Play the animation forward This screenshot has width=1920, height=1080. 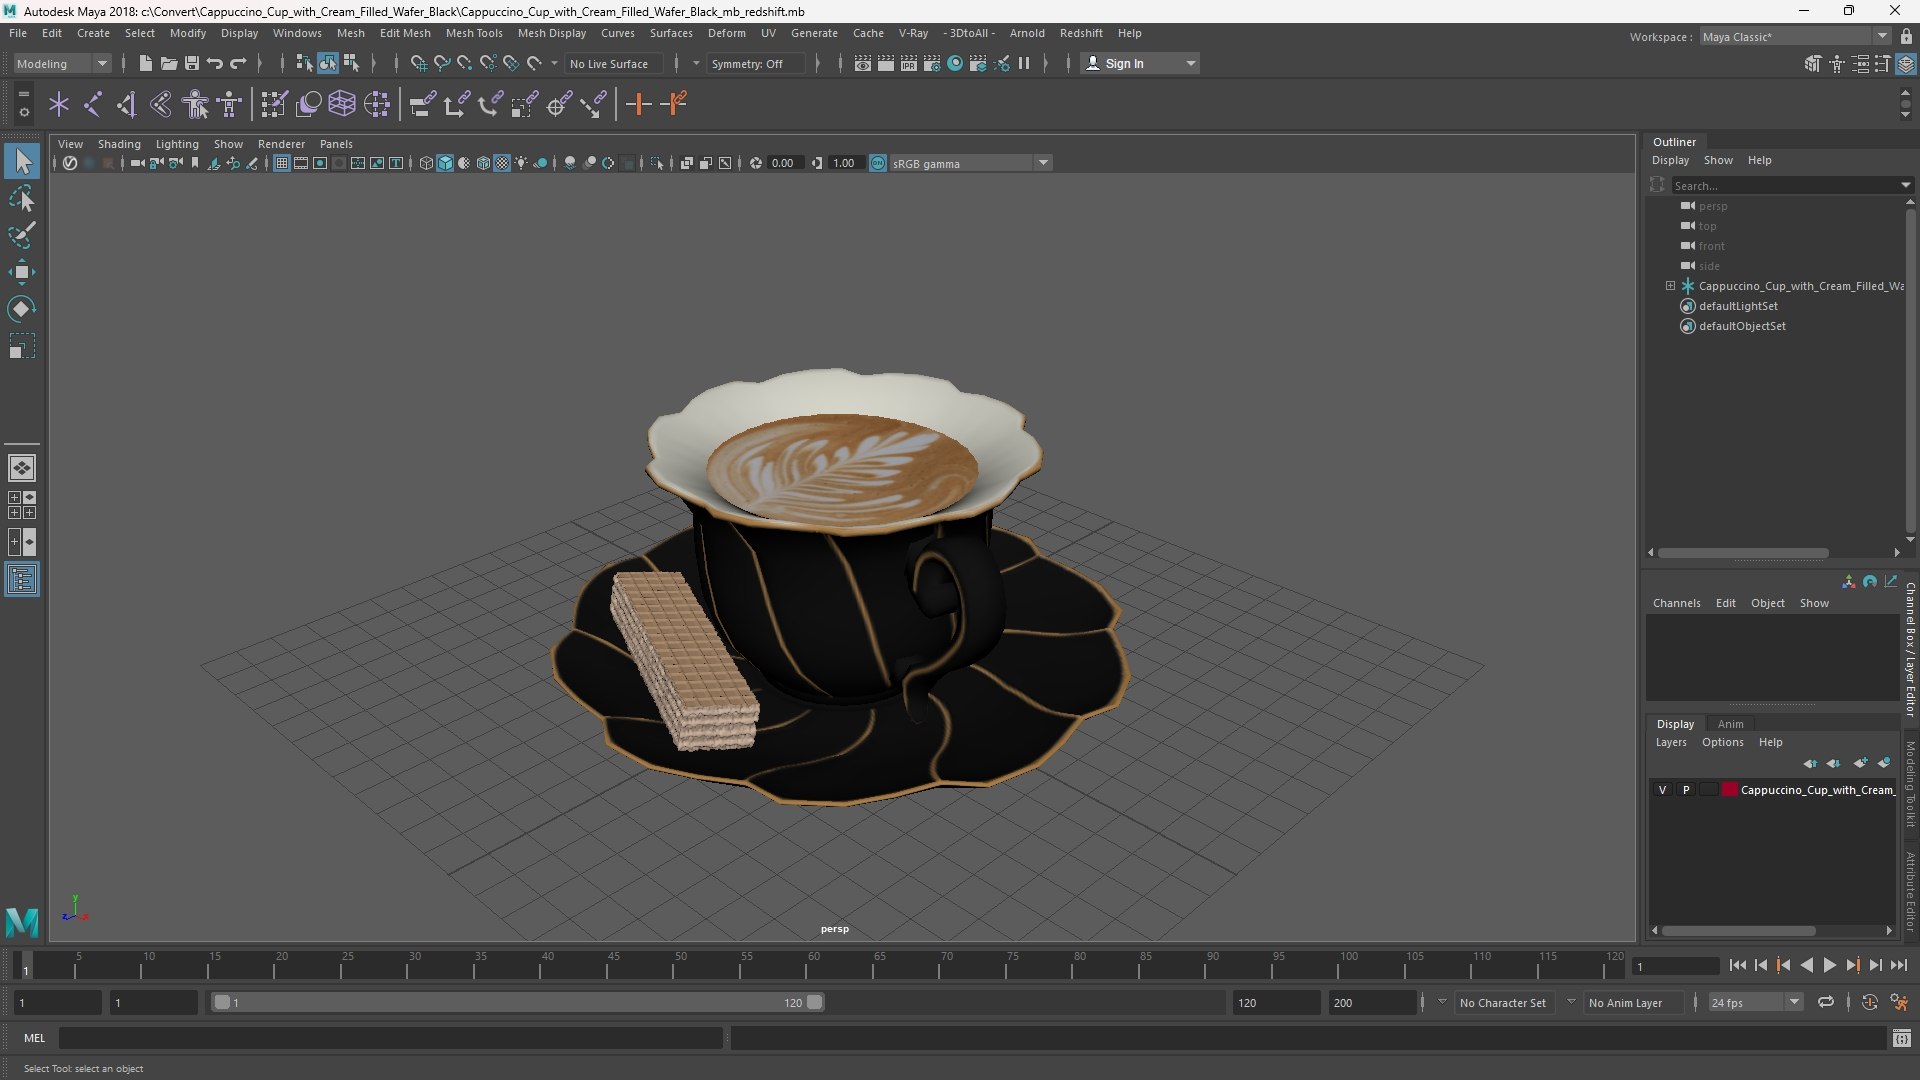(x=1829, y=965)
